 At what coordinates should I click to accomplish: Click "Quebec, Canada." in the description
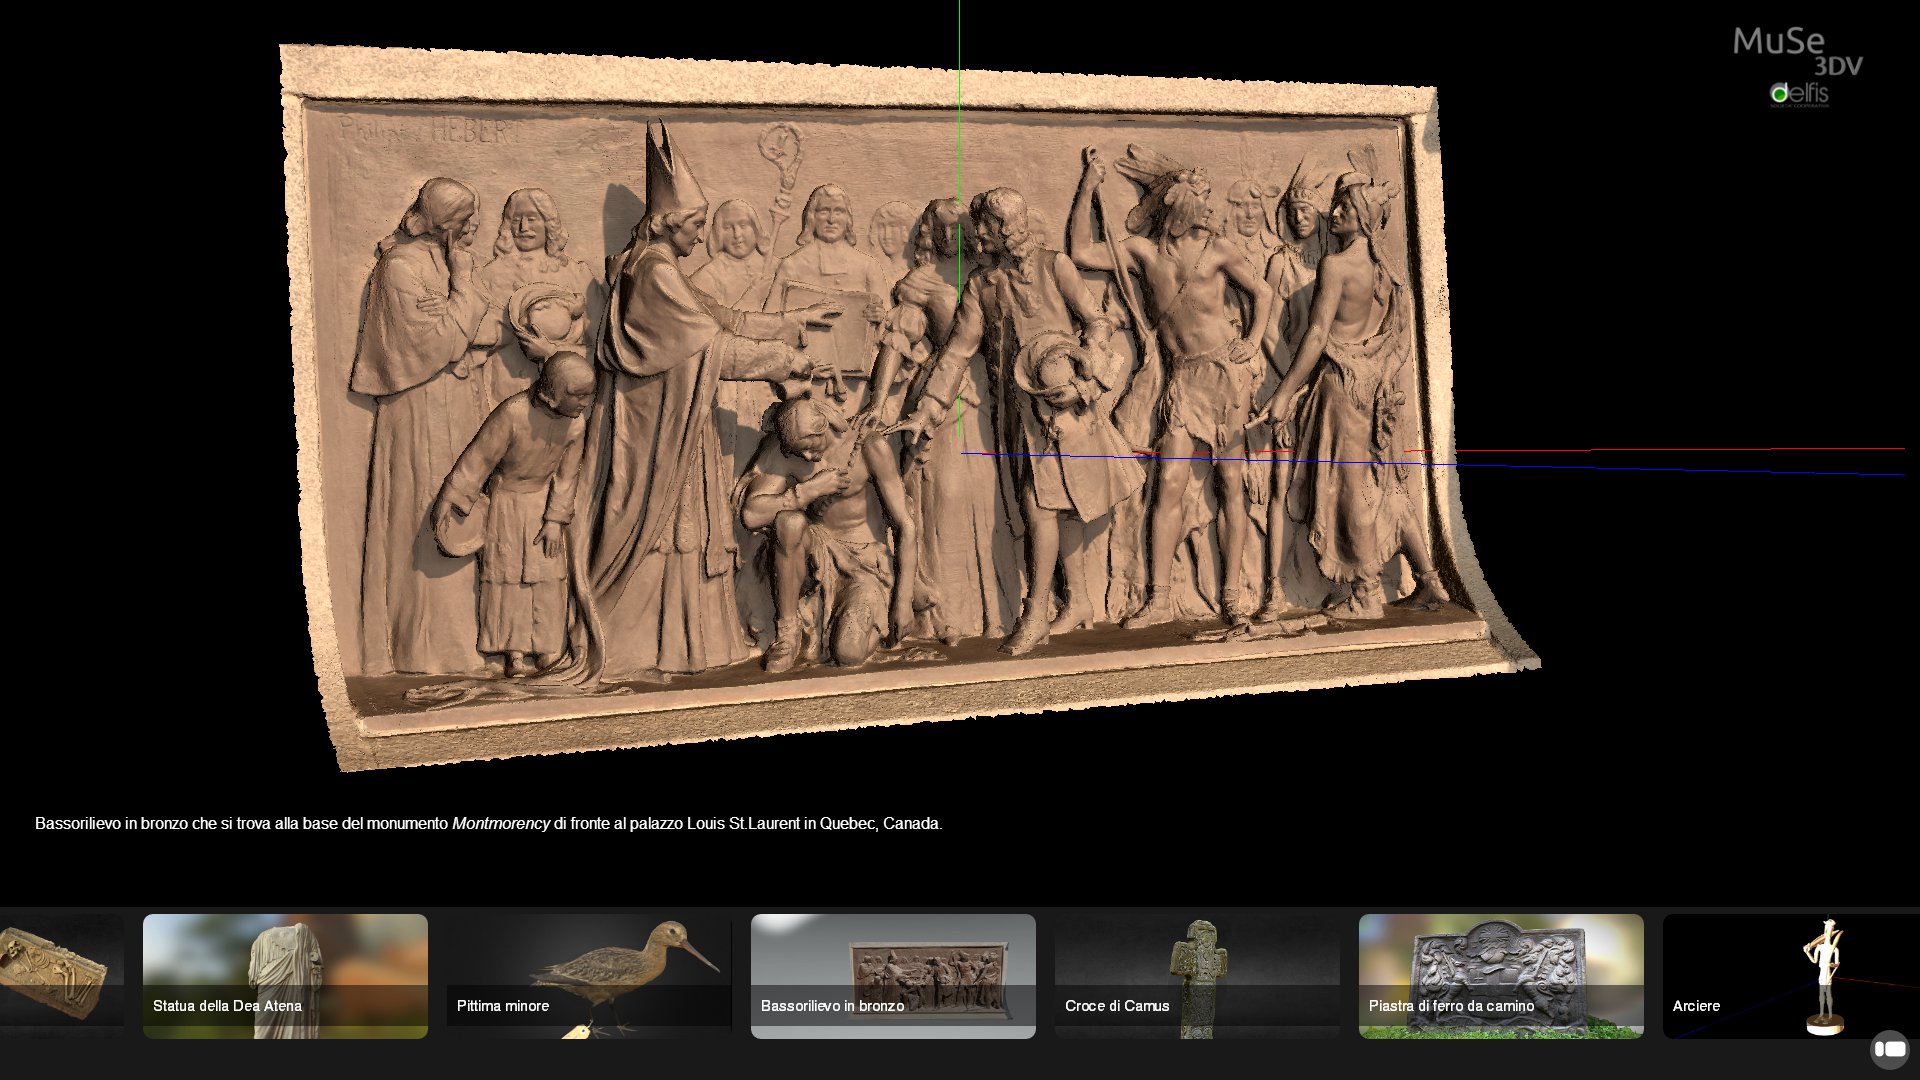pos(881,824)
